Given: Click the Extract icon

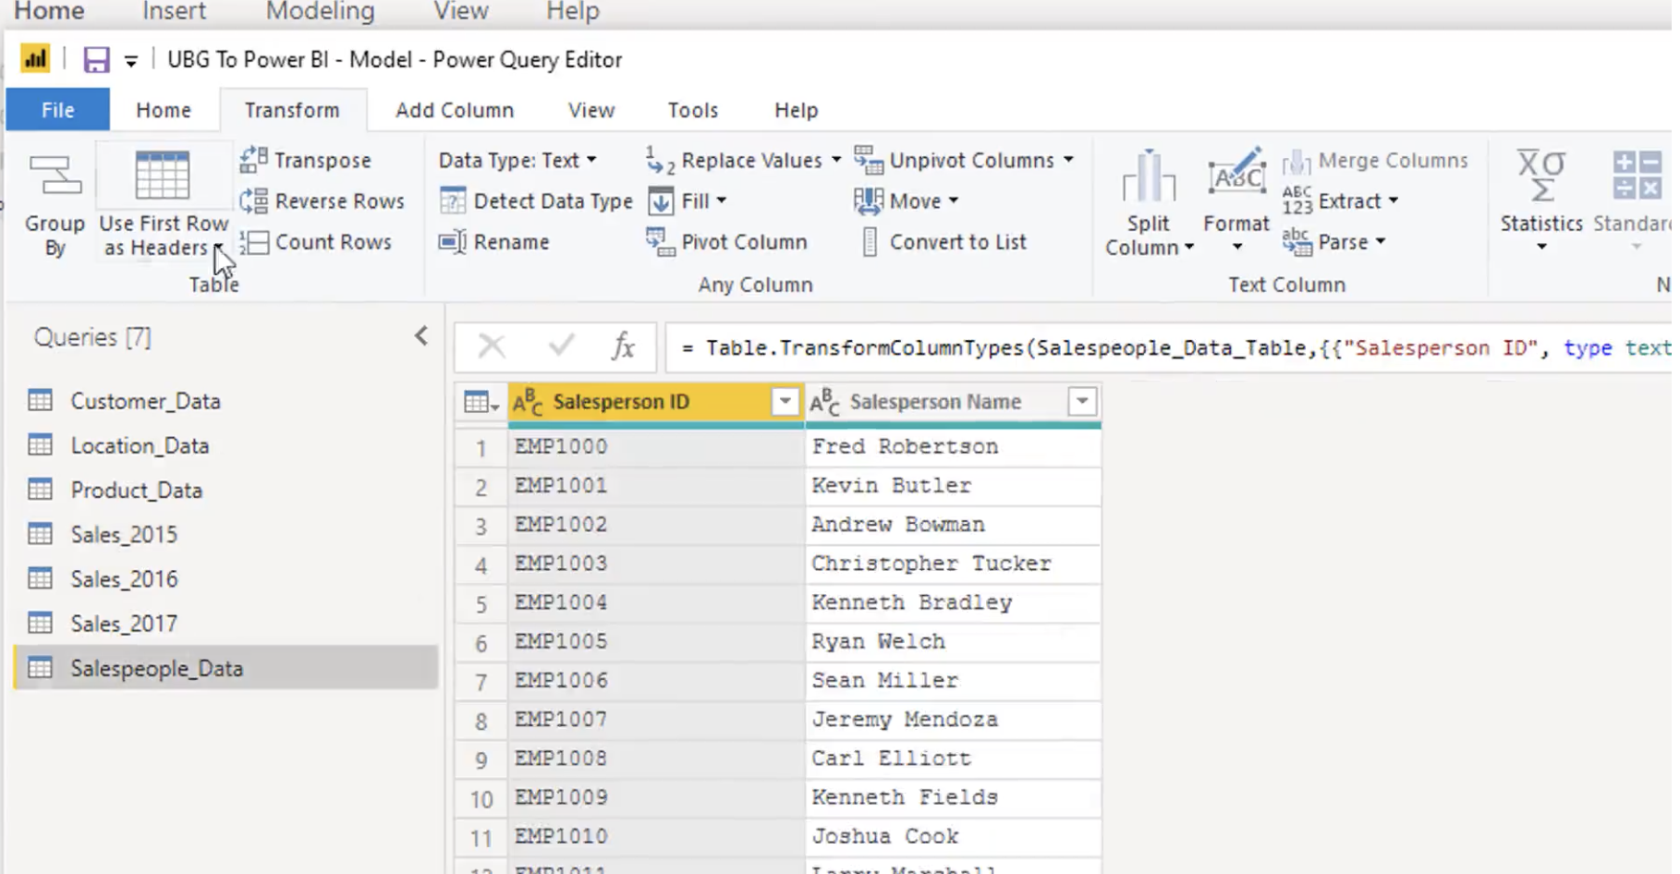Looking at the screenshot, I should 1297,200.
